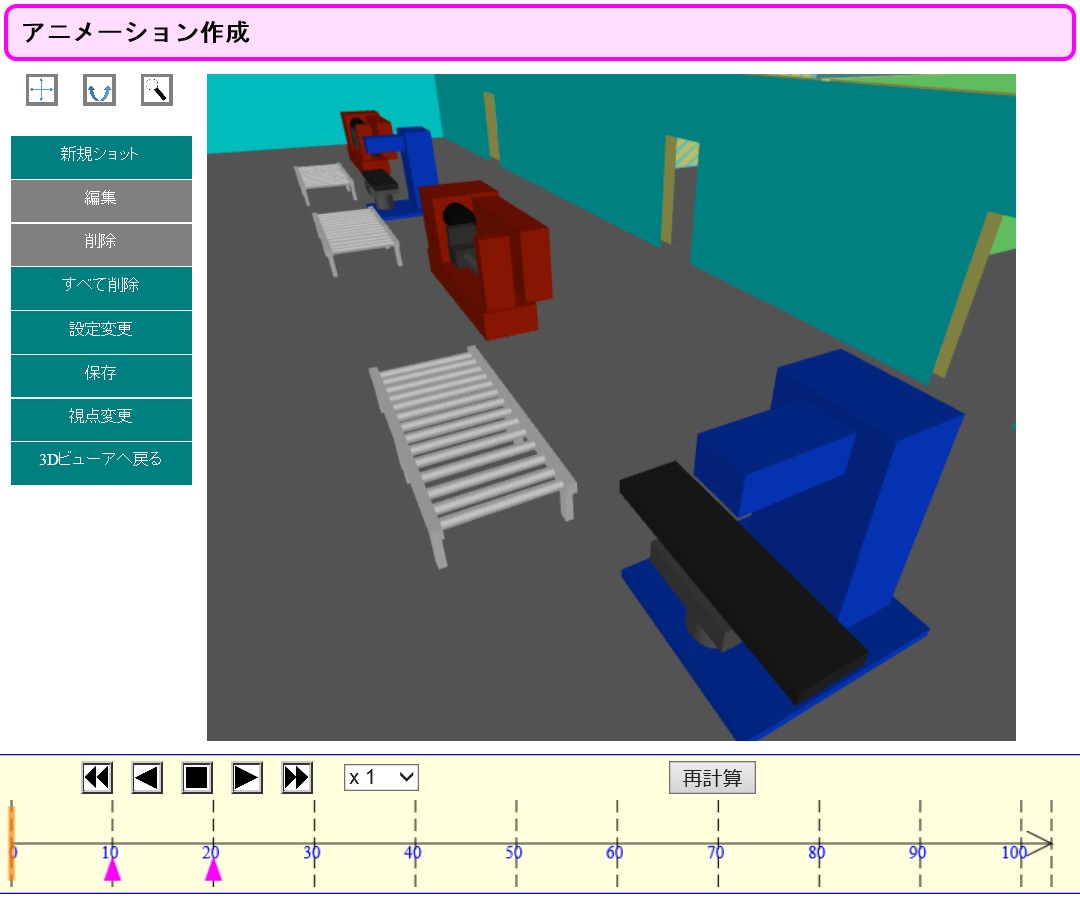Select the pink keyframe marker at 20
1080x904 pixels.
(213, 871)
